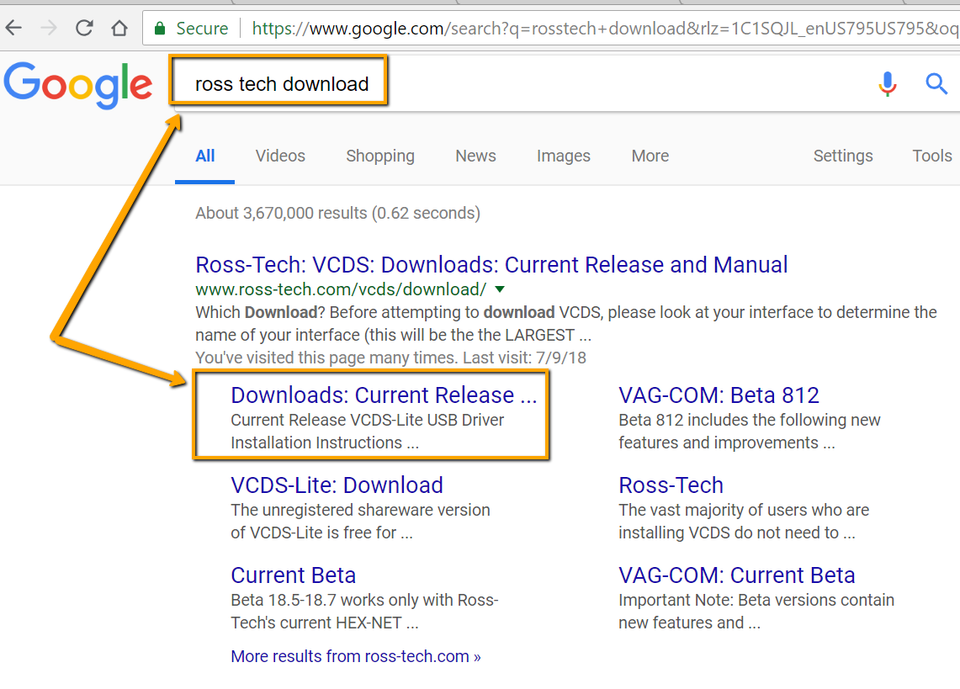Image resolution: width=960 pixels, height=689 pixels.
Task: Reload the page with refresh icon
Action: pyautogui.click(x=84, y=28)
